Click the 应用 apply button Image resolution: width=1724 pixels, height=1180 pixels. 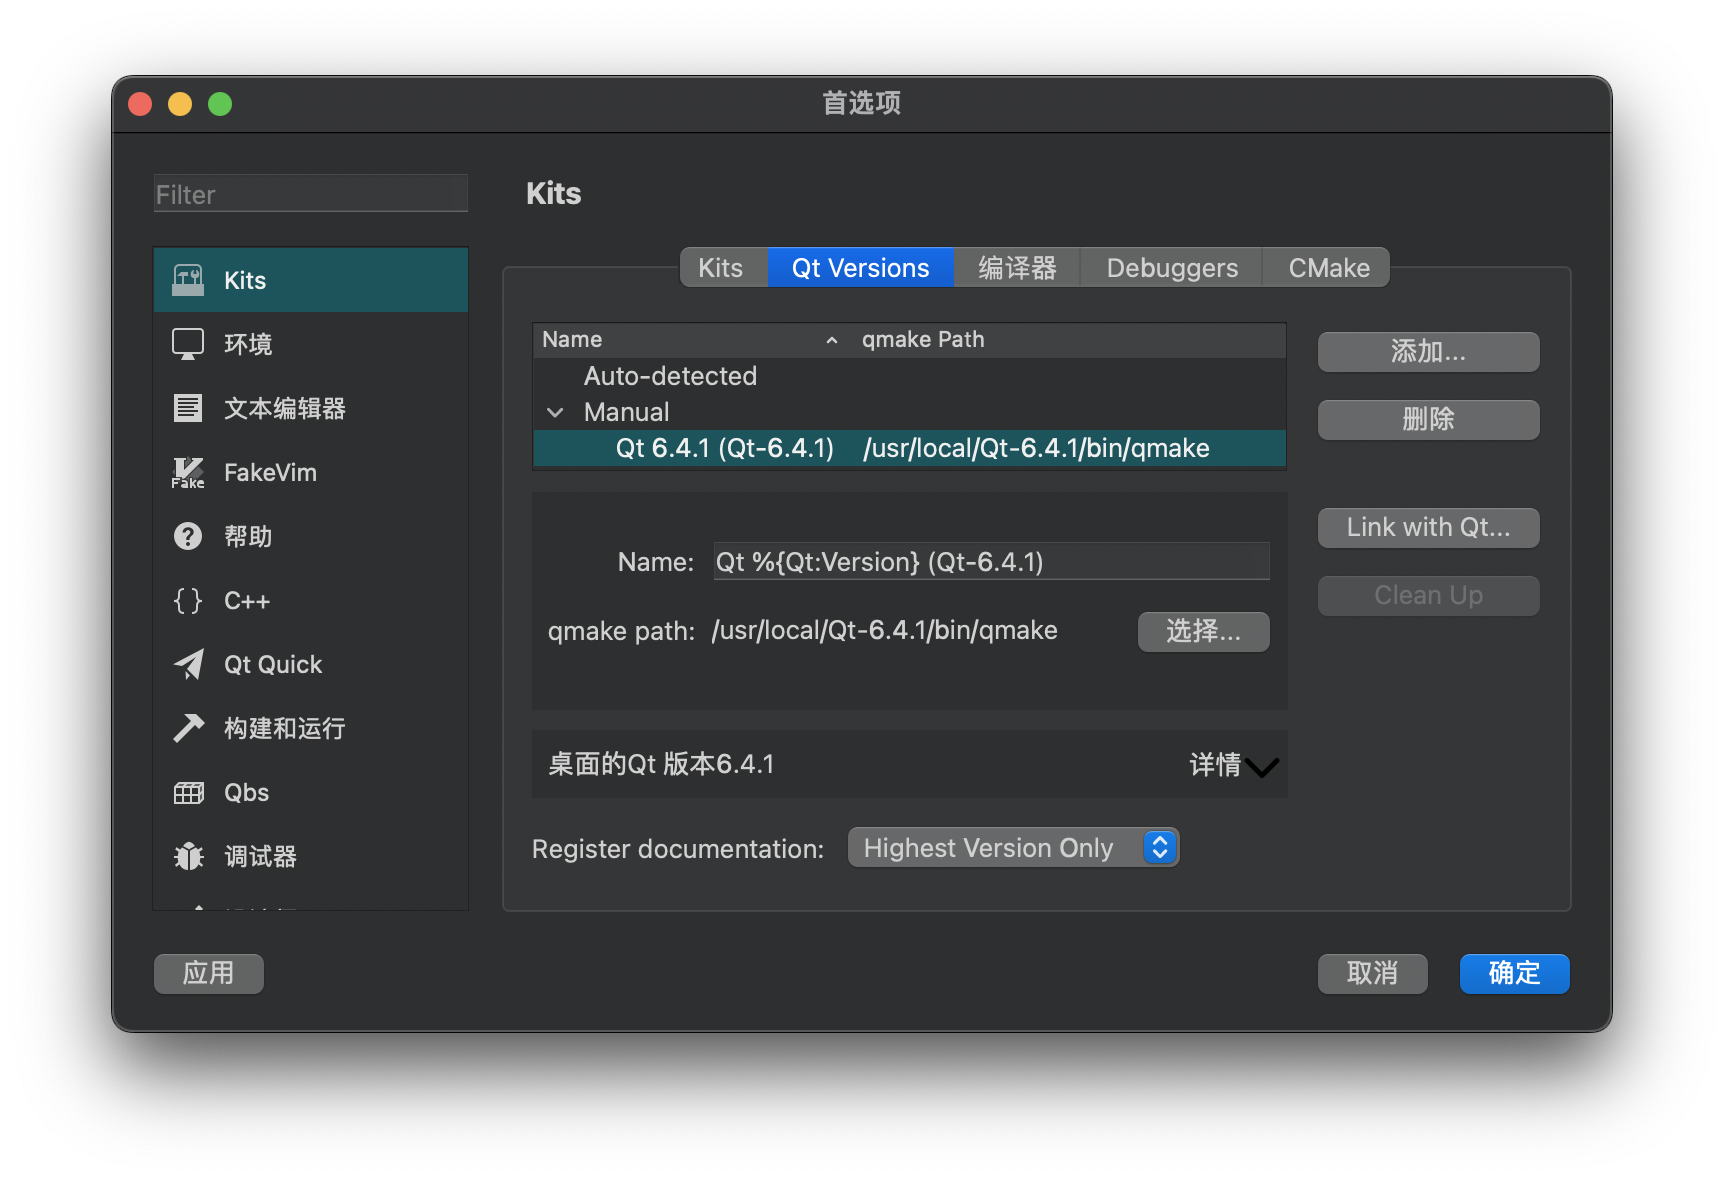(209, 974)
